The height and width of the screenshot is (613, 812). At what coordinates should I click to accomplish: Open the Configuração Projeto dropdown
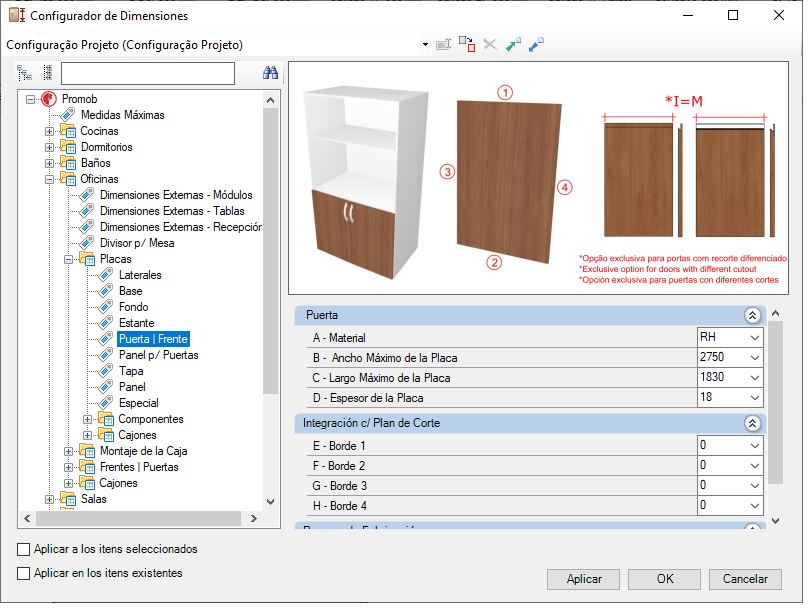pos(425,45)
